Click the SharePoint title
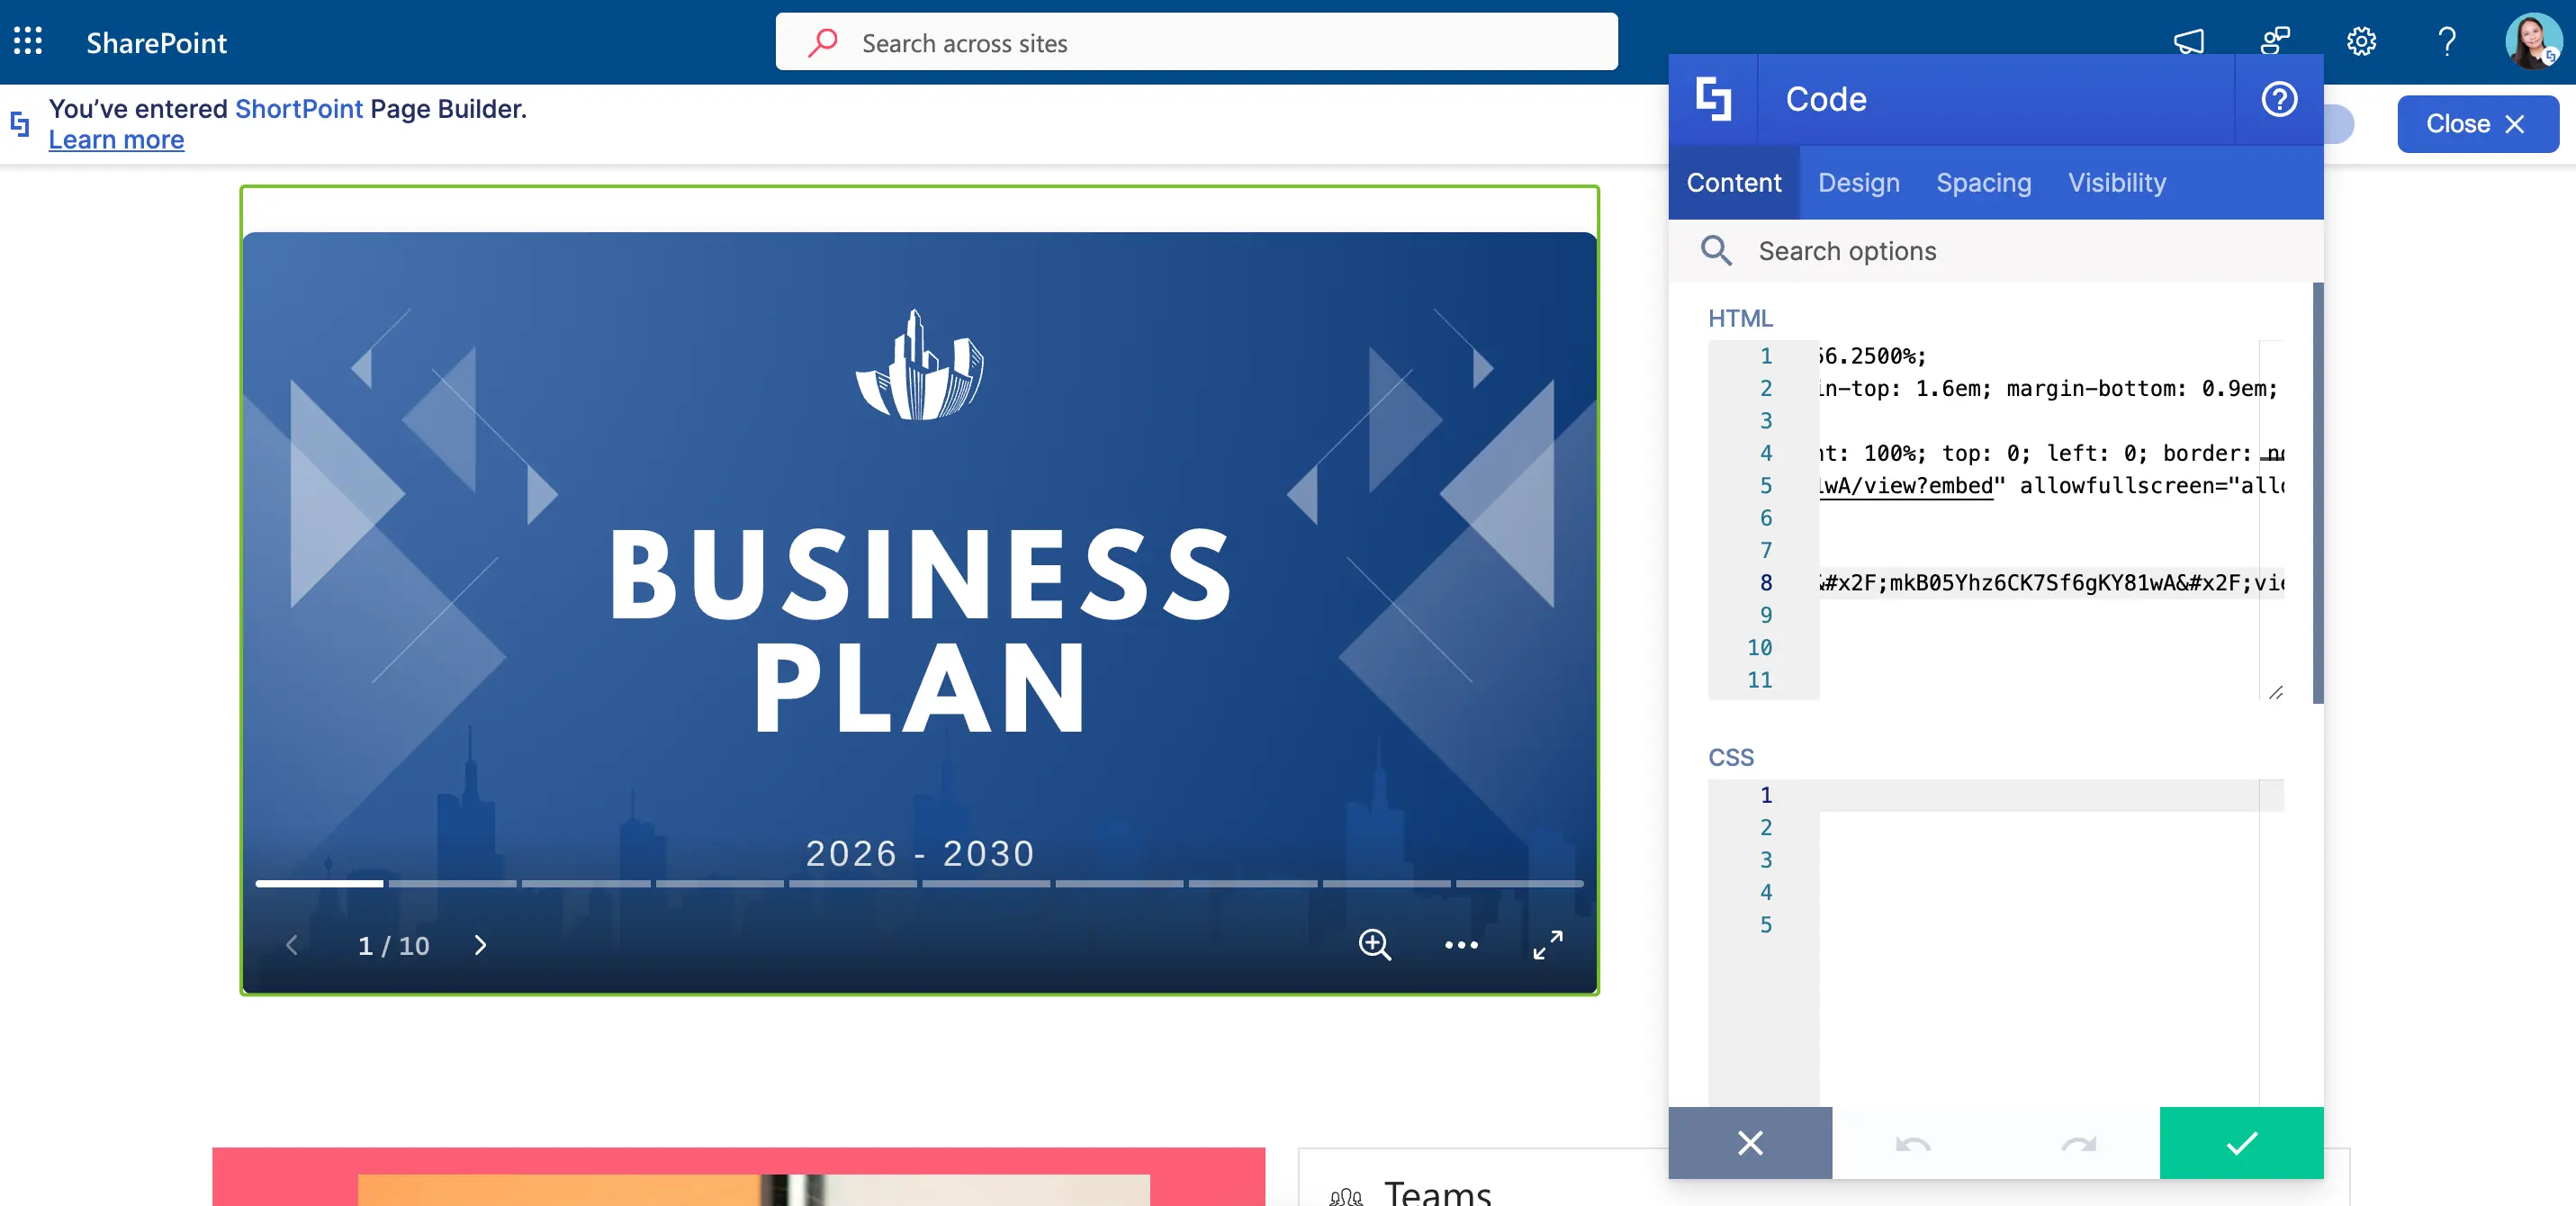Image resolution: width=2576 pixels, height=1206 pixels. click(156, 42)
